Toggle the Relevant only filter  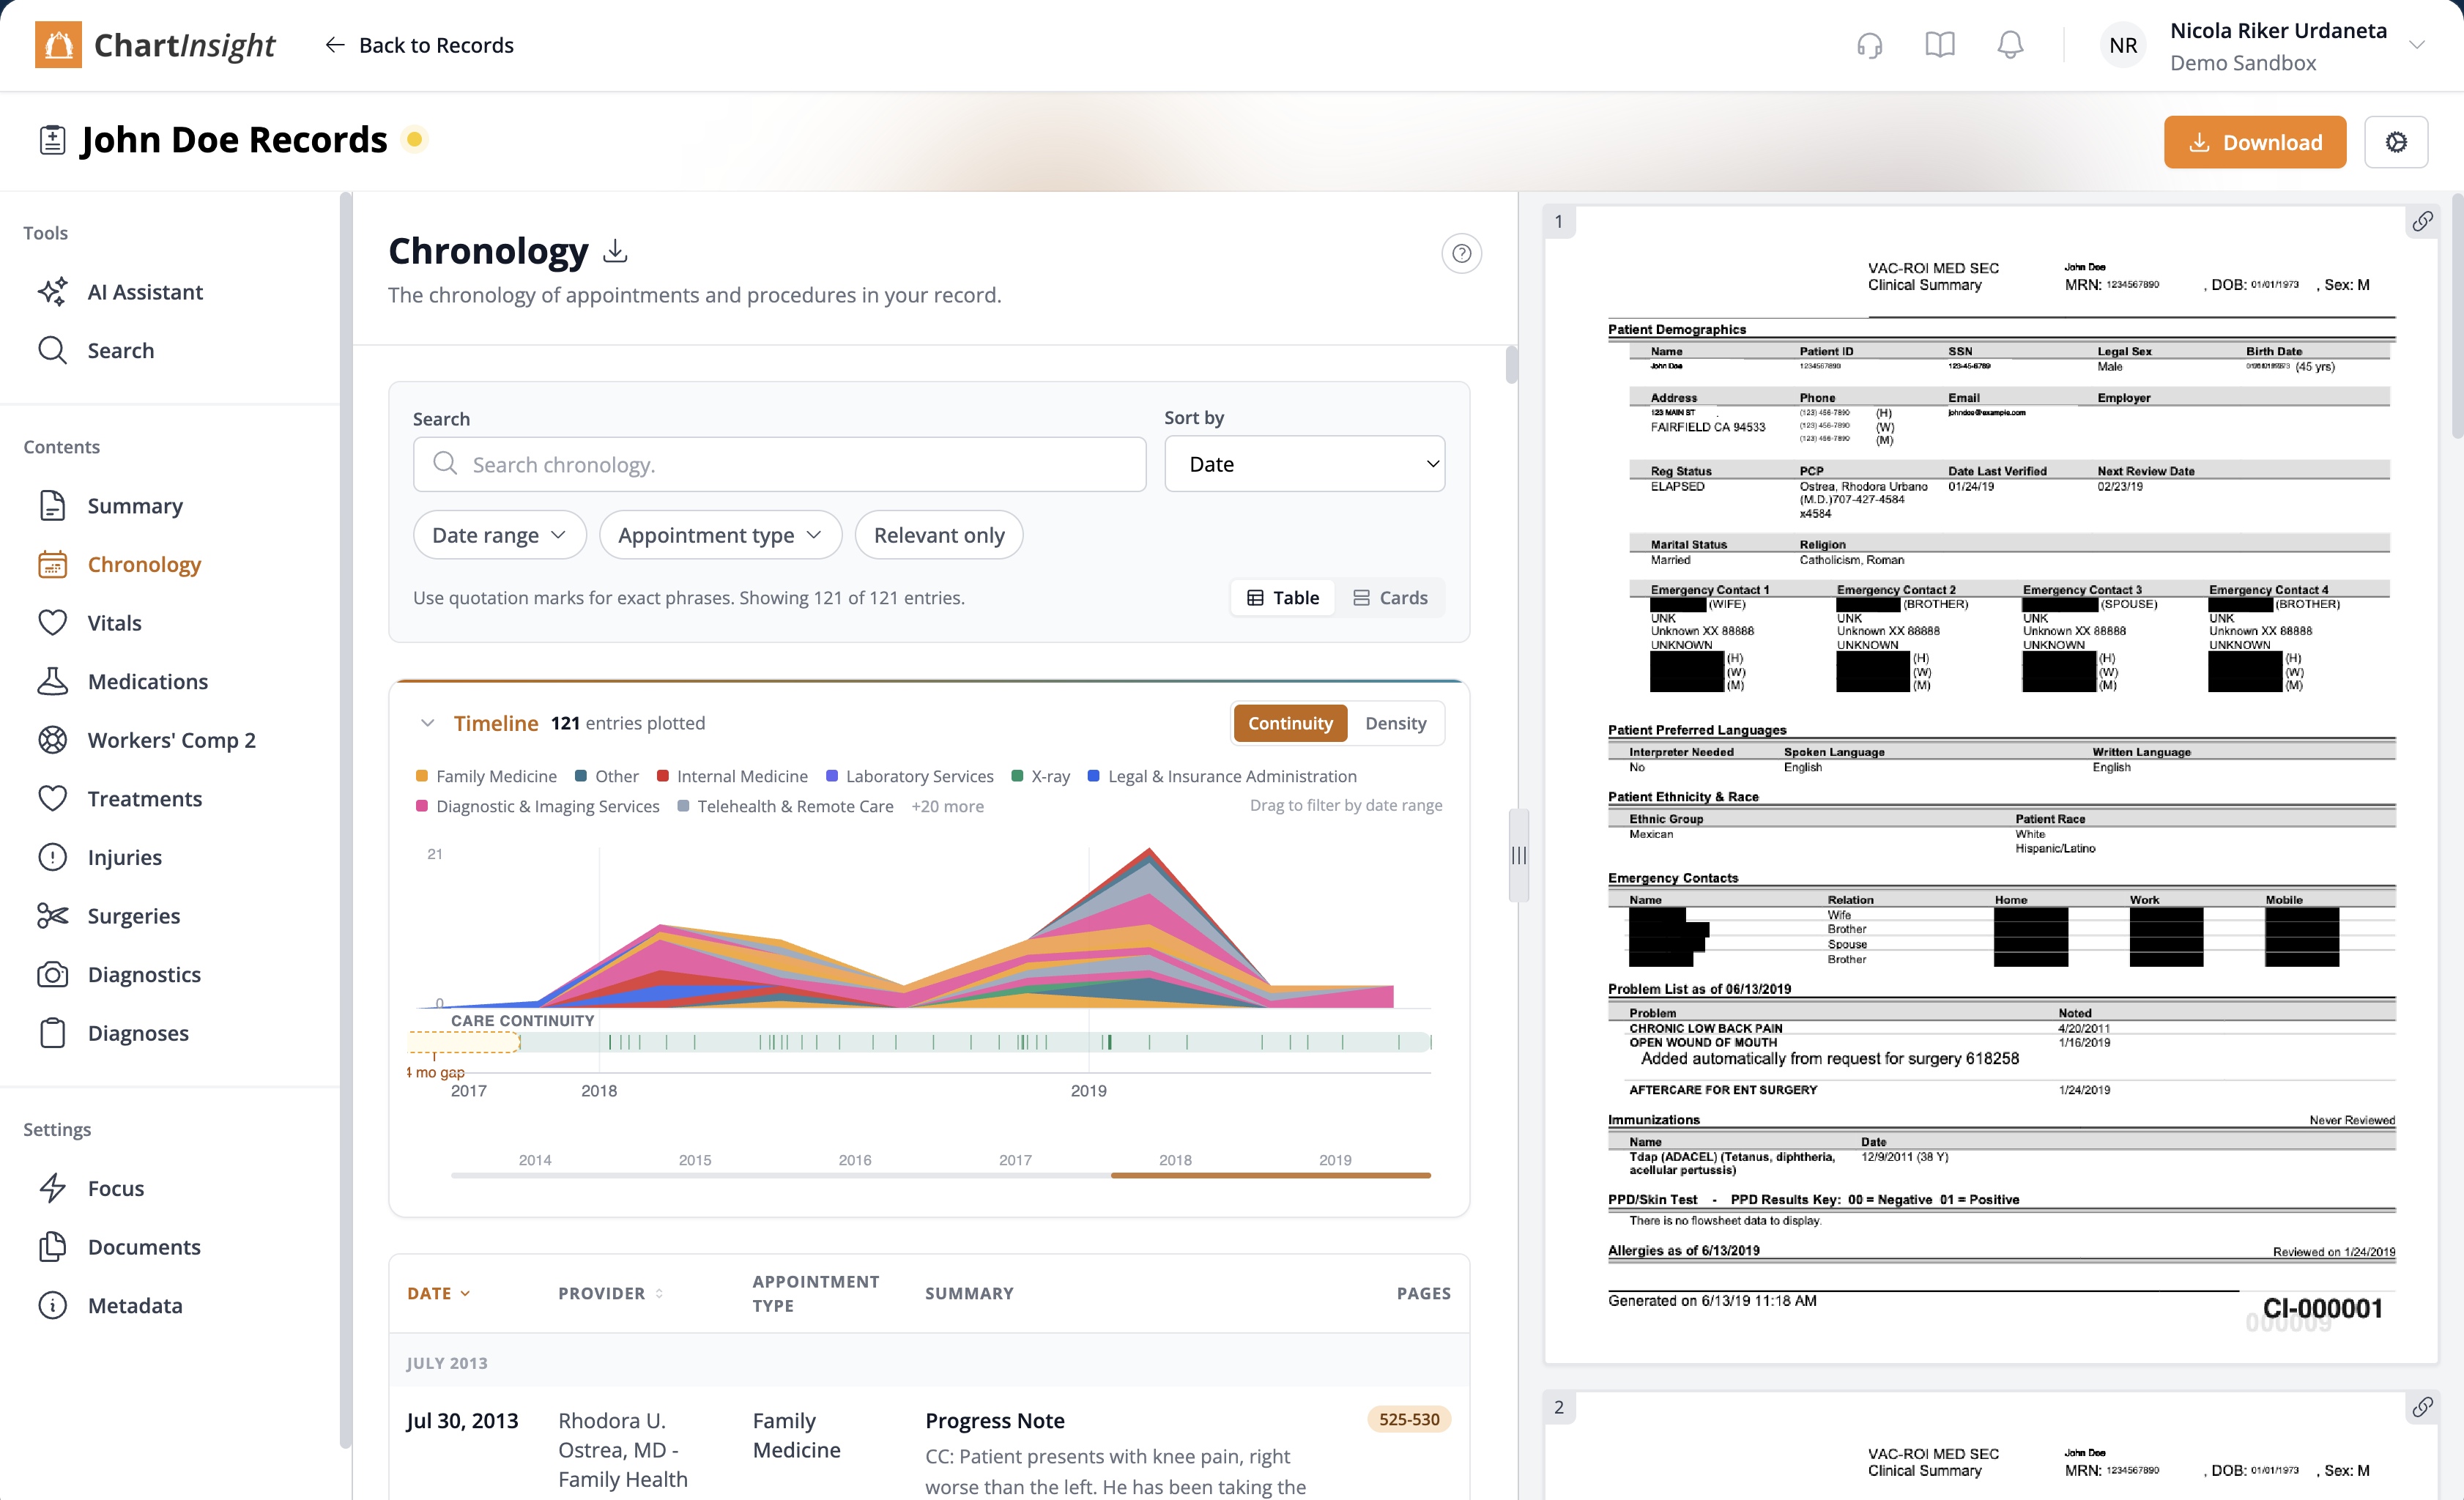(938, 535)
